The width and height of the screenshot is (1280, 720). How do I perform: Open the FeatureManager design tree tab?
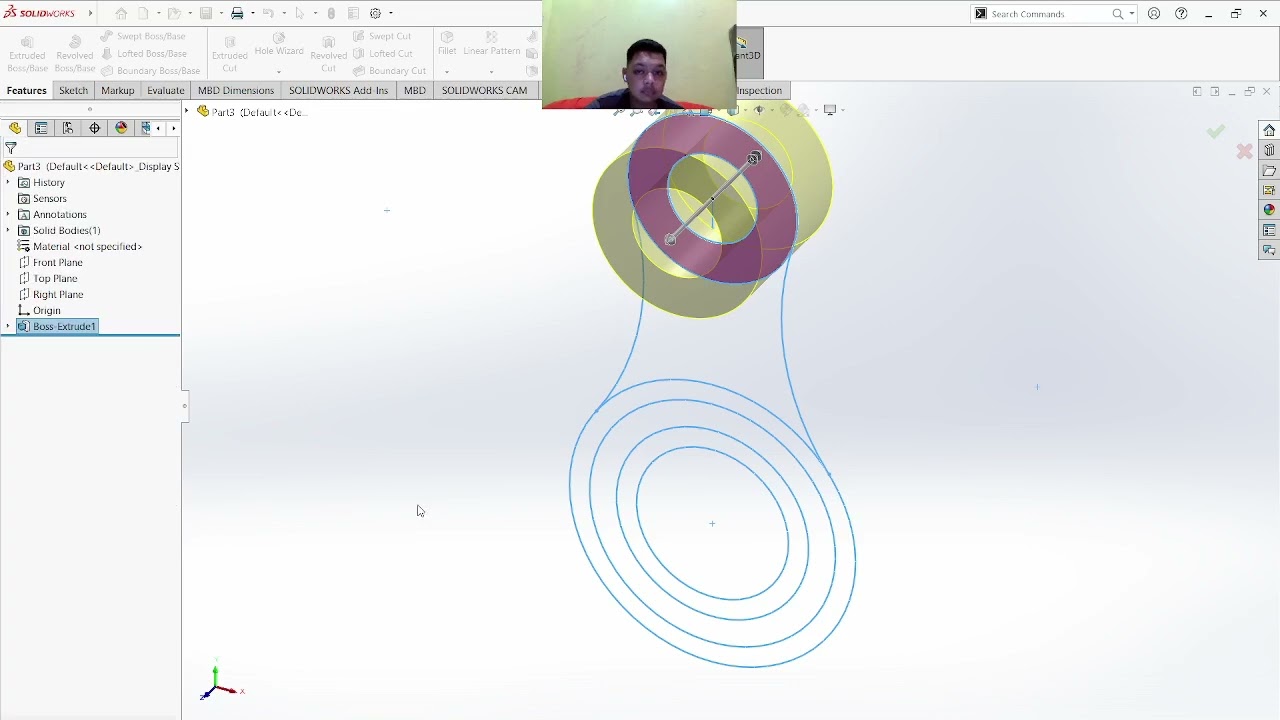click(15, 128)
